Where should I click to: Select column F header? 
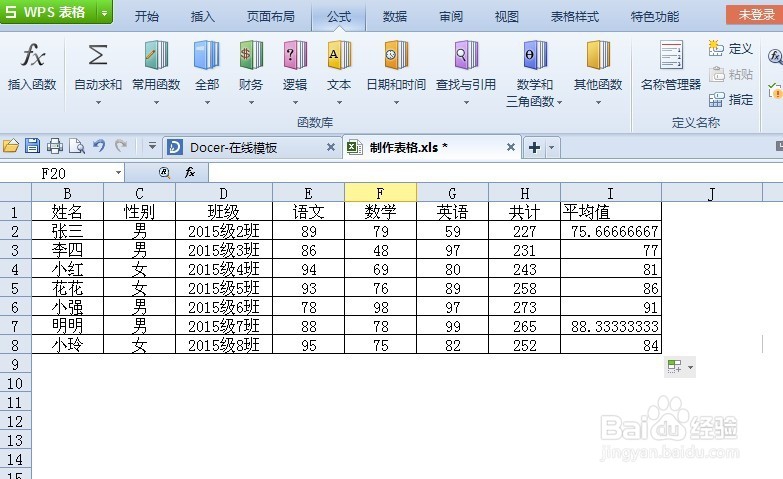point(381,193)
